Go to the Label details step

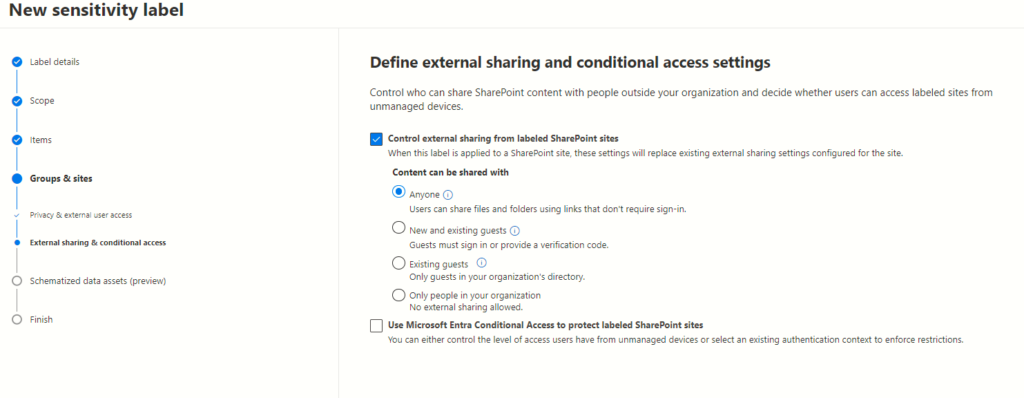pyautogui.click(x=55, y=62)
